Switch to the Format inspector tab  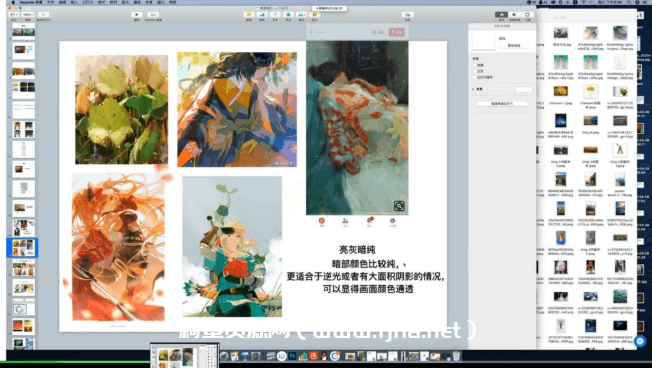click(x=501, y=15)
